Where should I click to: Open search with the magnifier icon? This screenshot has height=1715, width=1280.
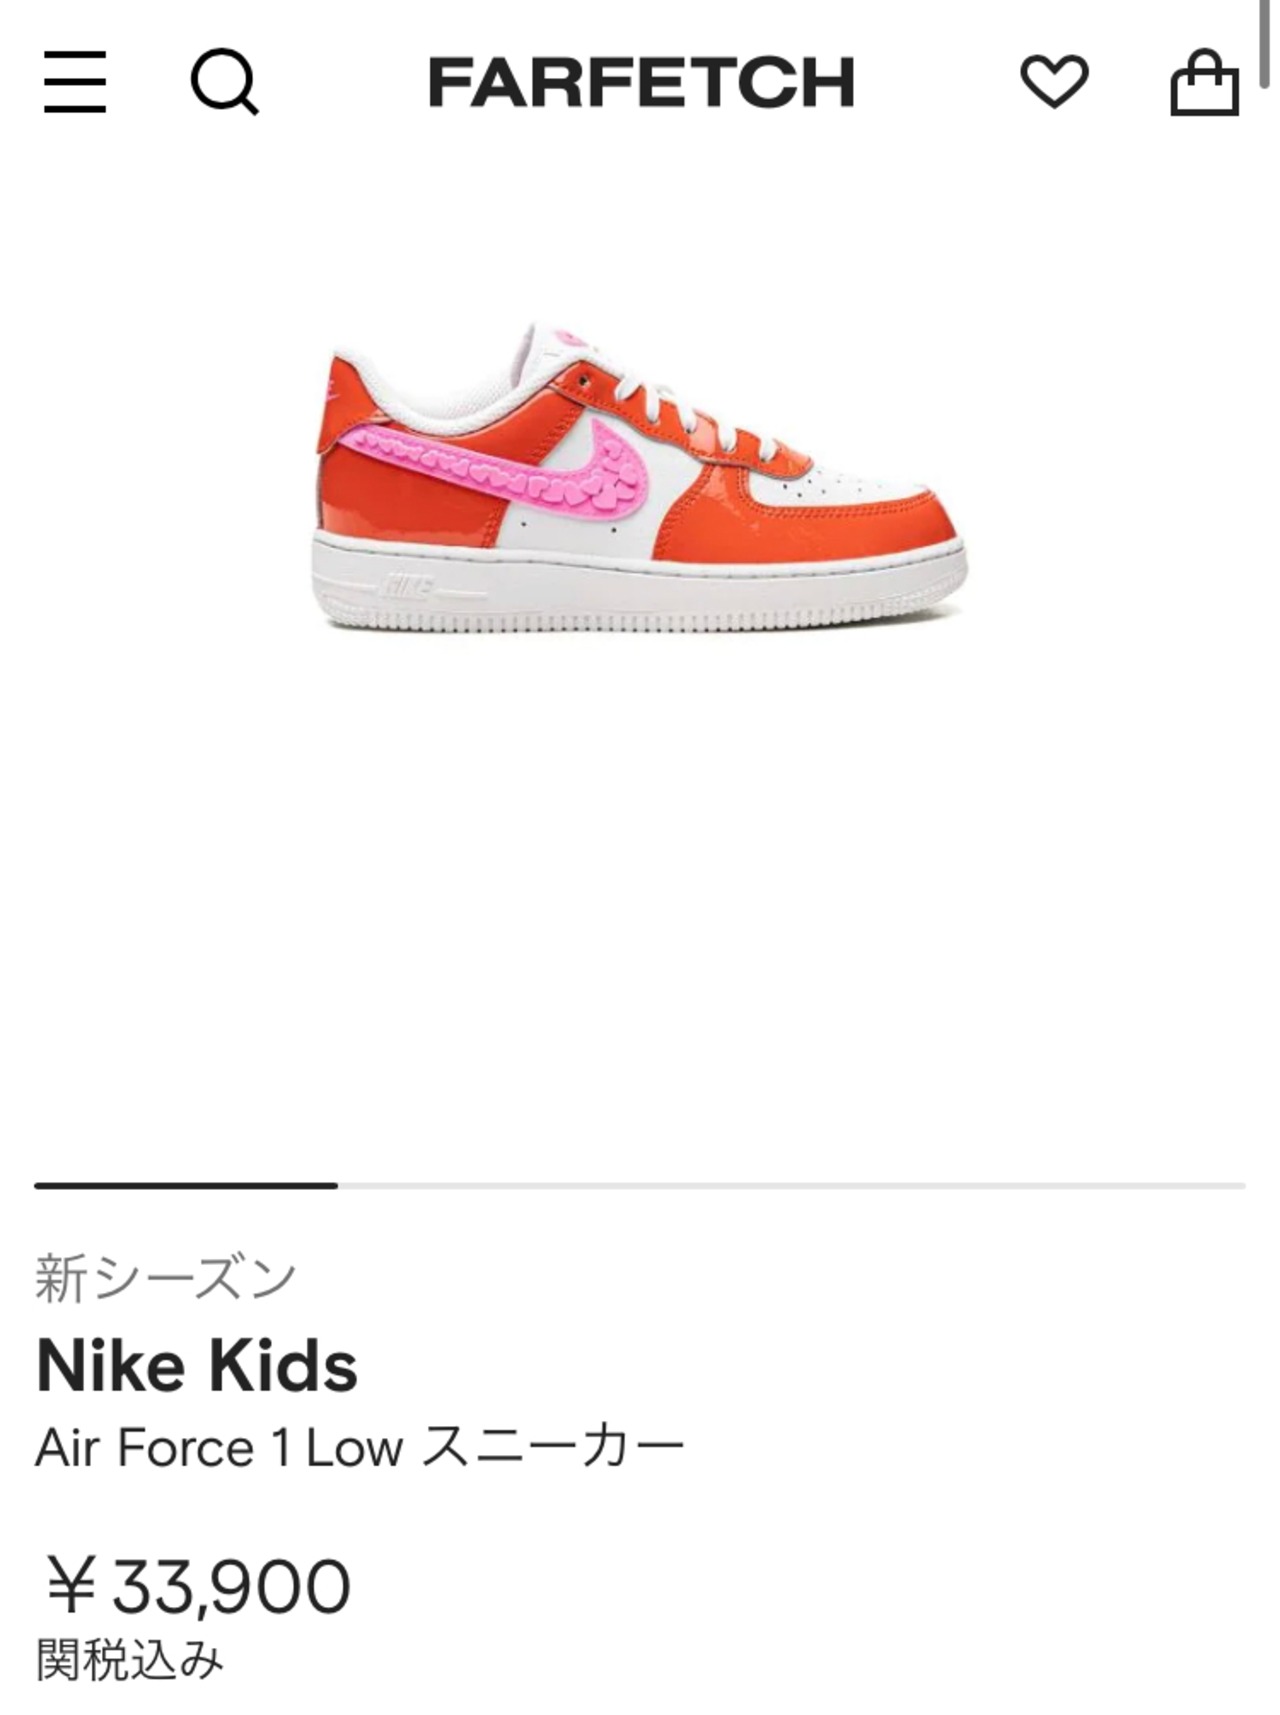pos(224,83)
